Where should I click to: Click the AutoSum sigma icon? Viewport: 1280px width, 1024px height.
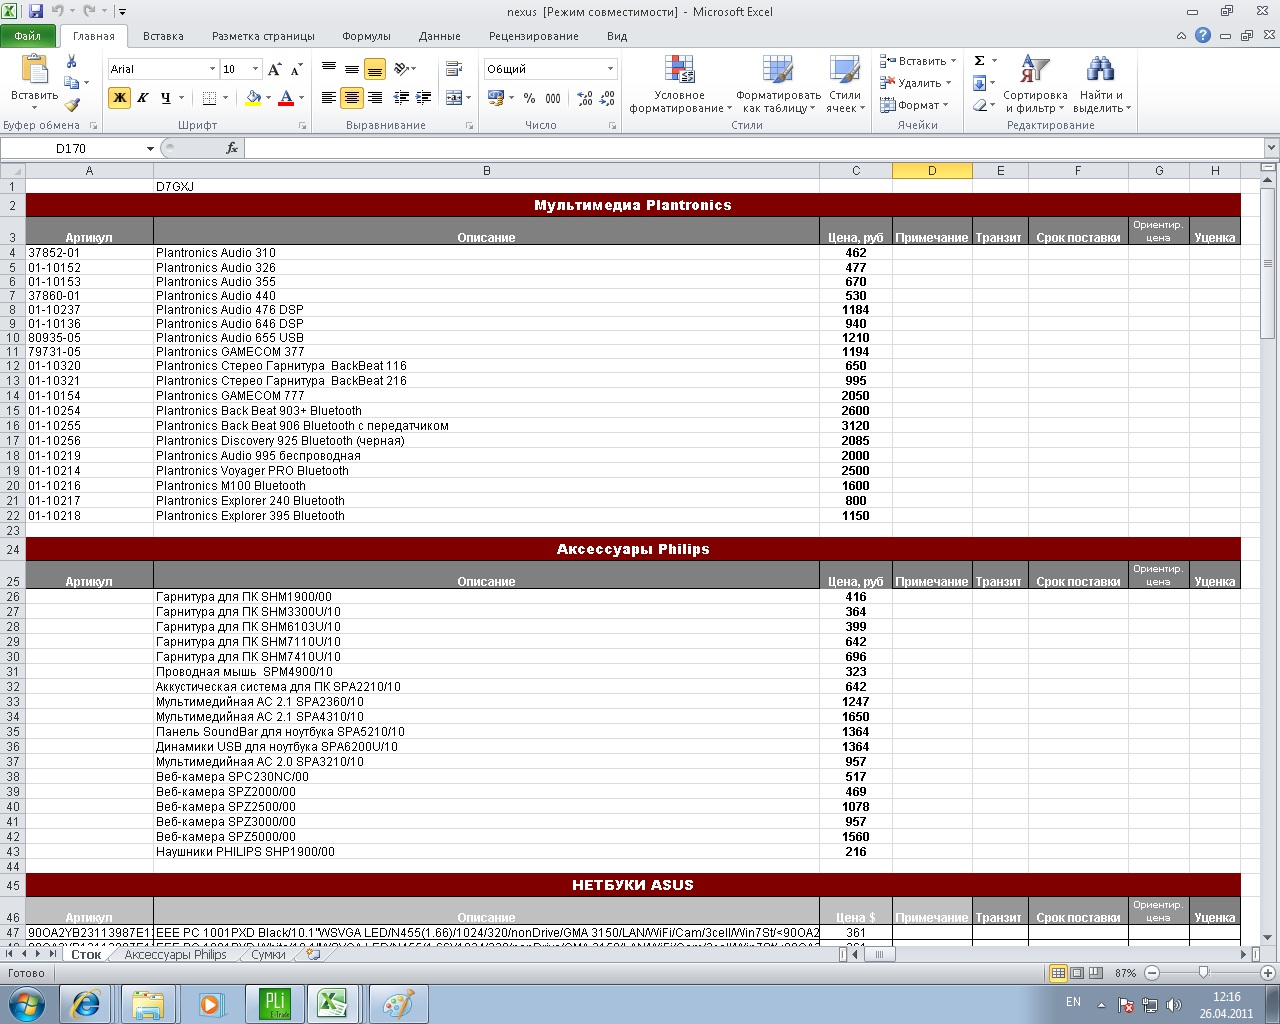[x=980, y=61]
